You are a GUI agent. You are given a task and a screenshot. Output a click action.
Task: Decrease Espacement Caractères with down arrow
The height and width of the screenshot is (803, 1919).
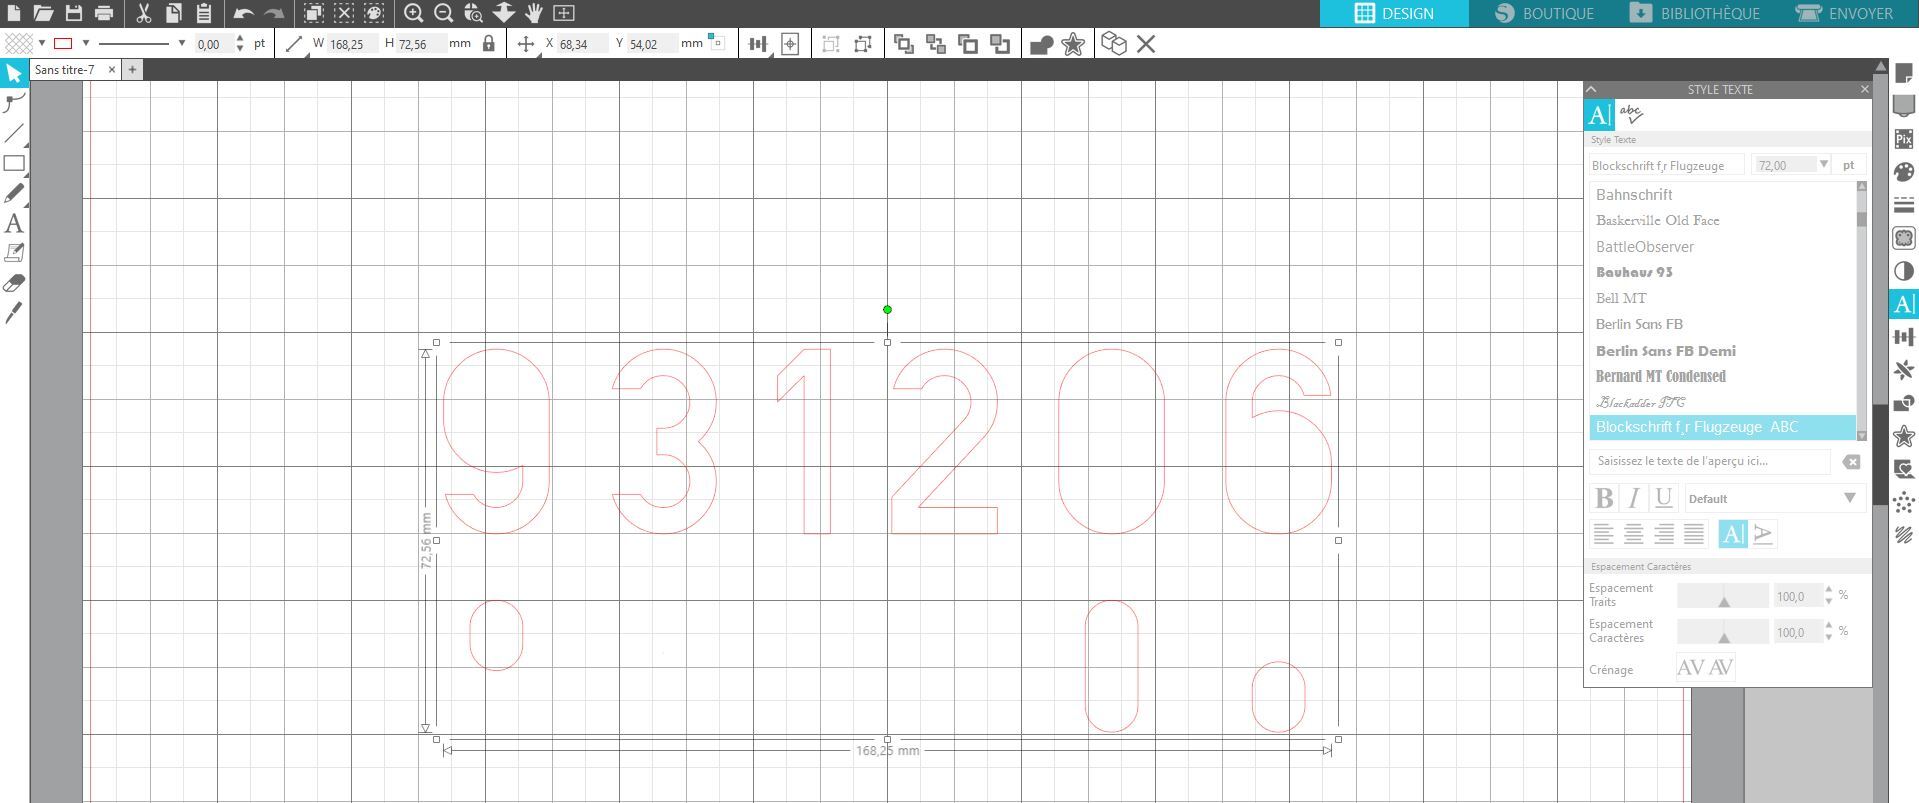[1829, 638]
